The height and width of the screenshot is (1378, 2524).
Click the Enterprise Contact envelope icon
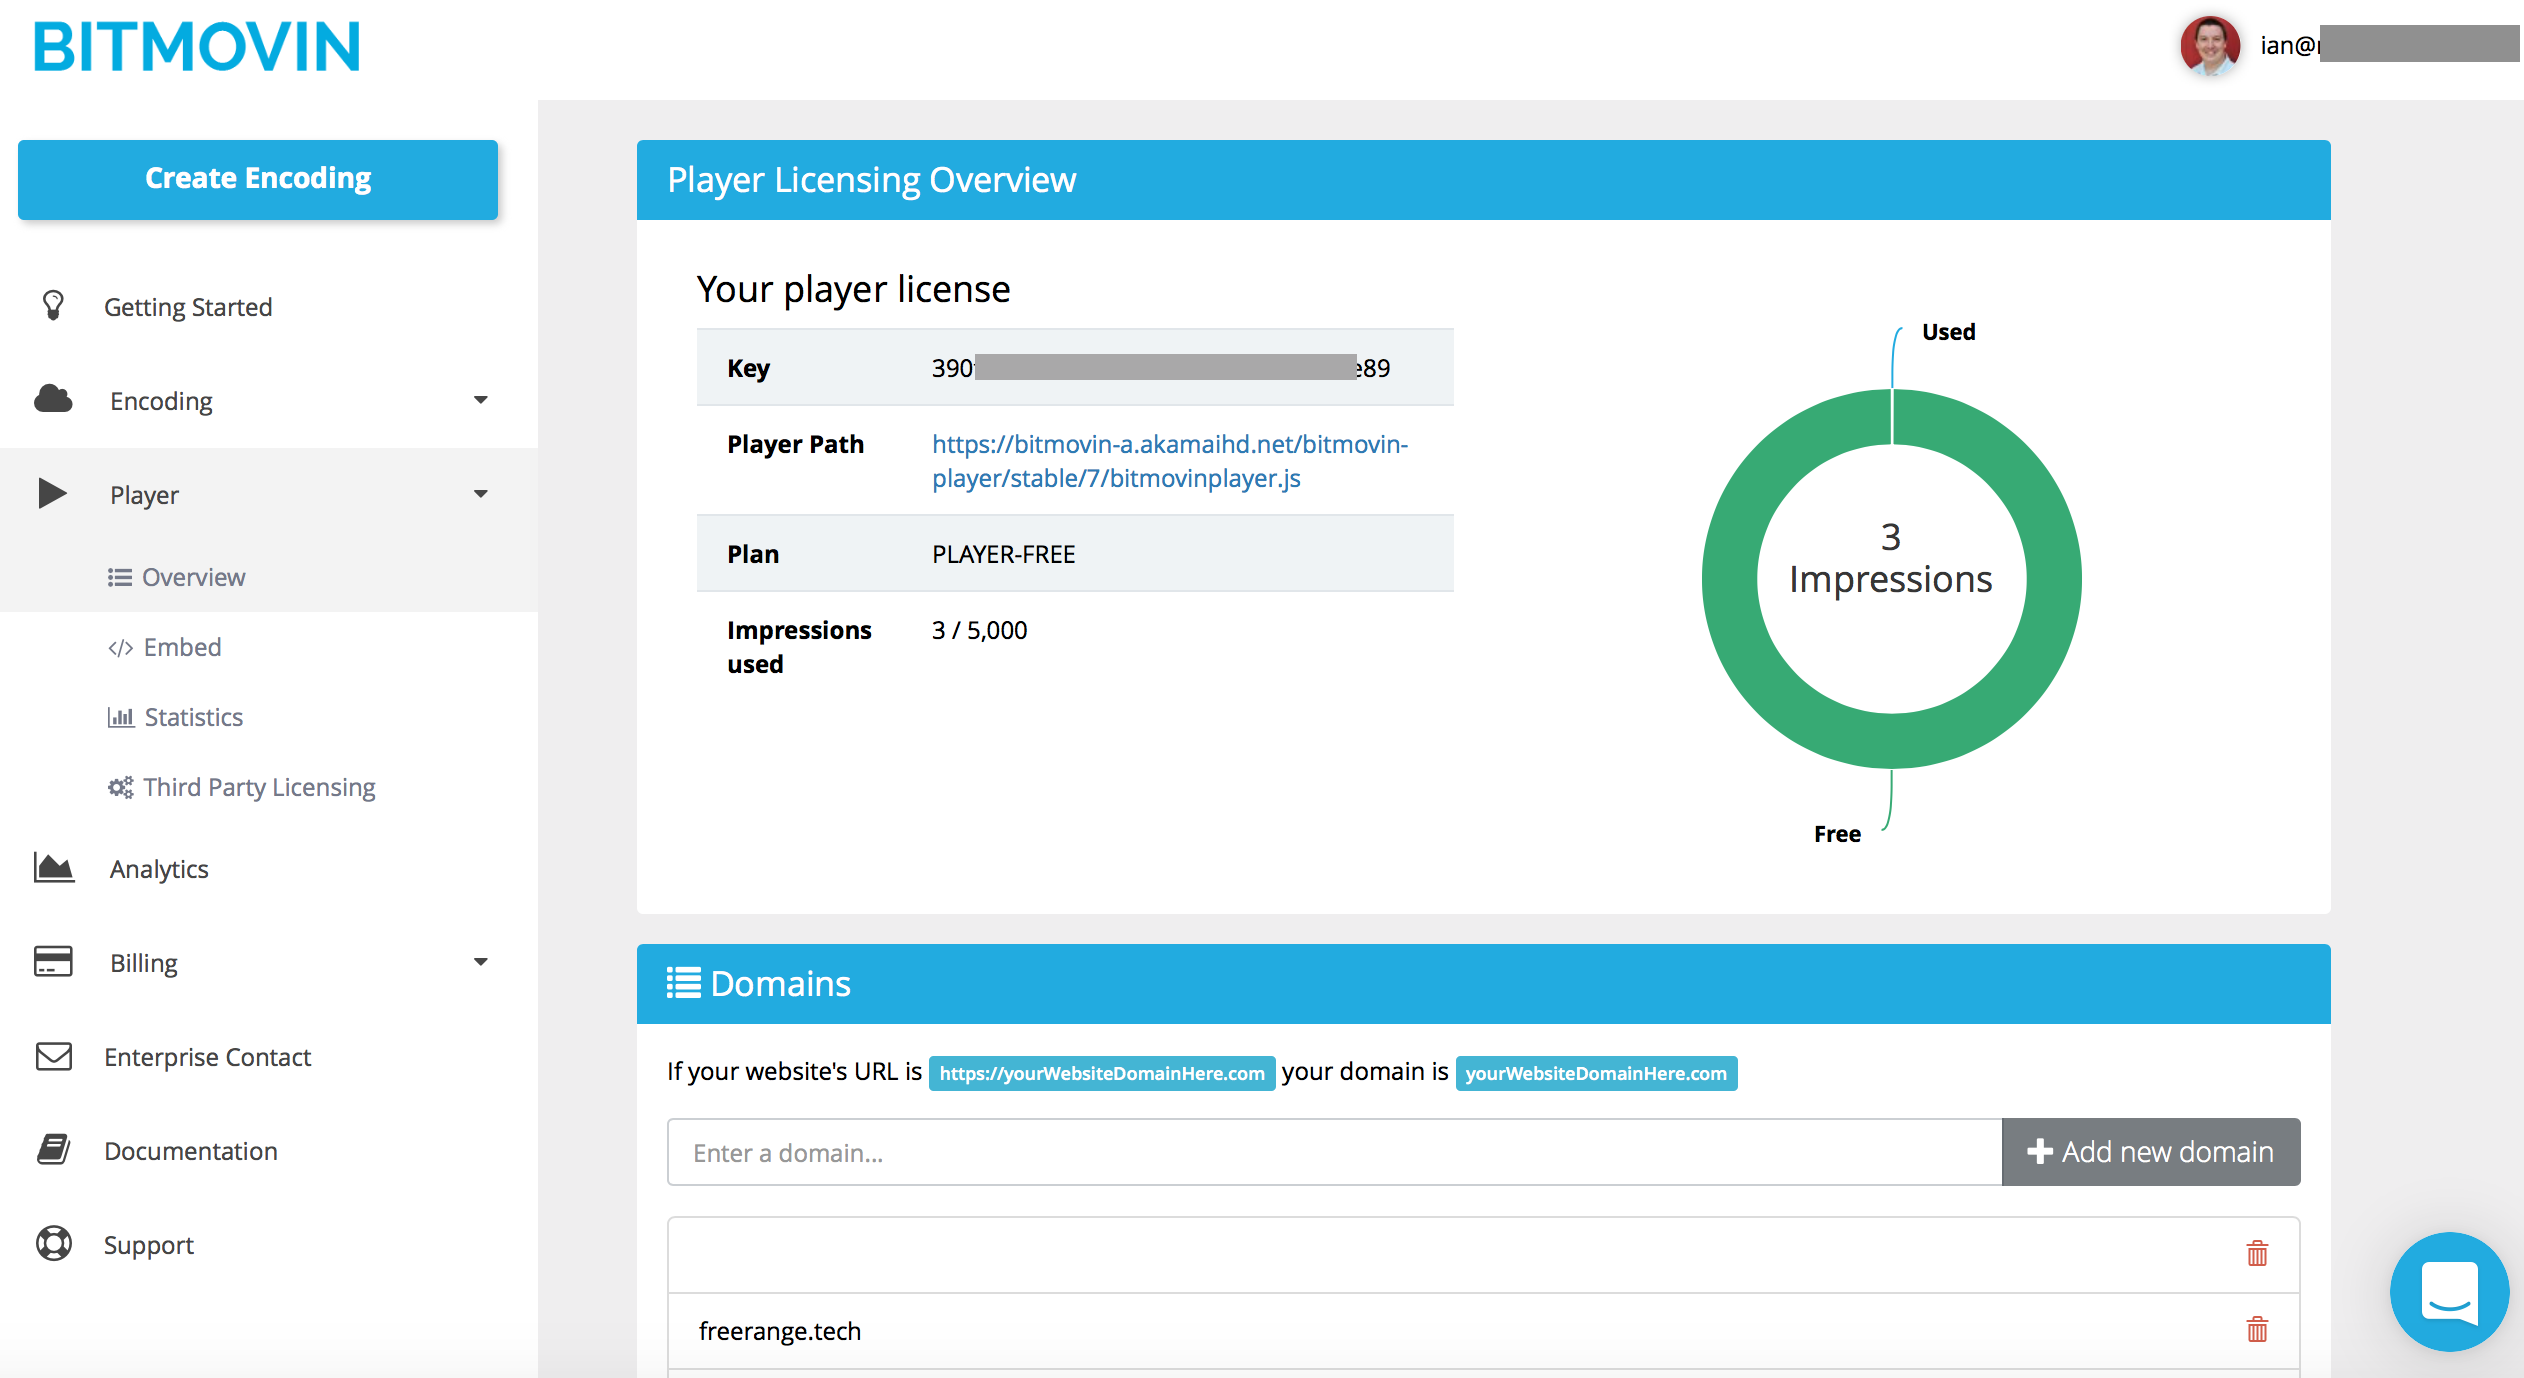pyautogui.click(x=53, y=1056)
